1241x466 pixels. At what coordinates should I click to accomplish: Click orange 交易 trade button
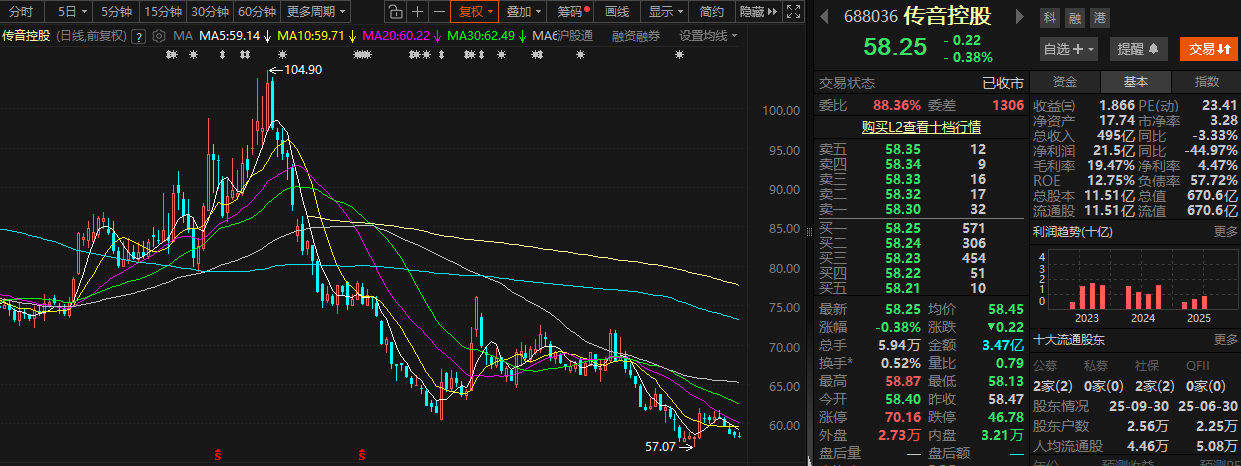(x=1208, y=49)
